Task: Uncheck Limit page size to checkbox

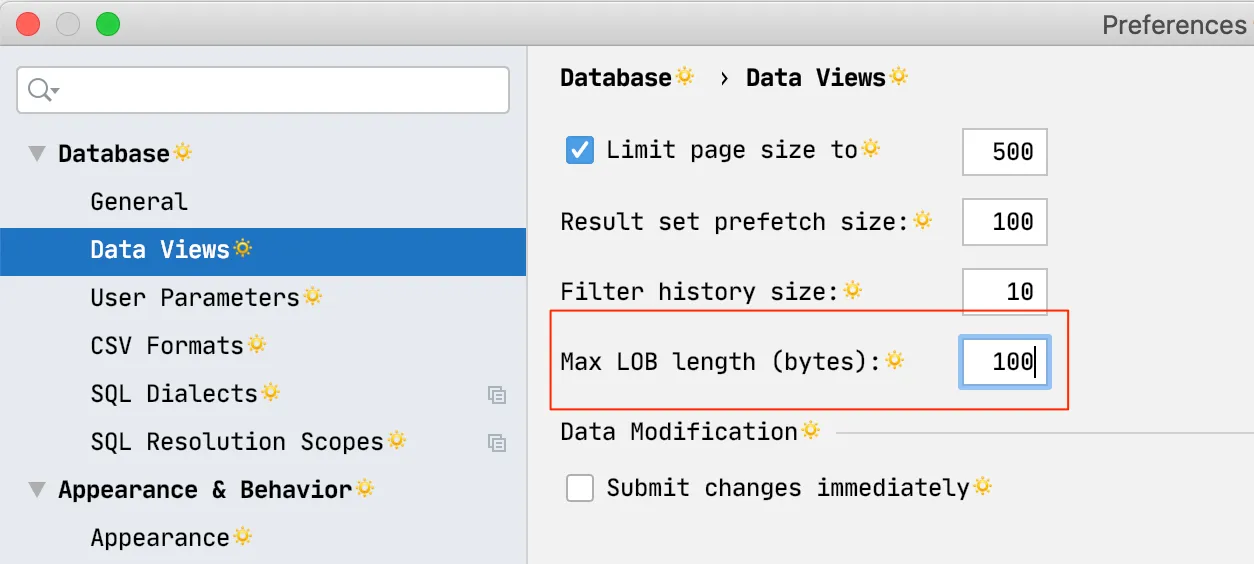Action: 580,151
